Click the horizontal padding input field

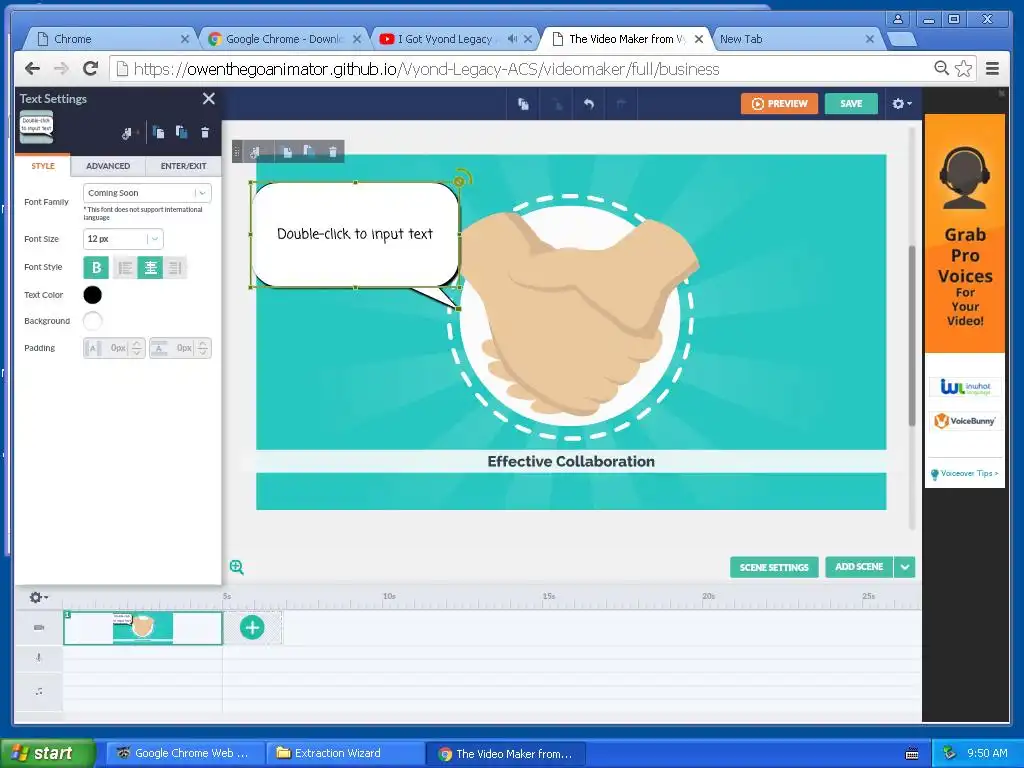[115, 348]
